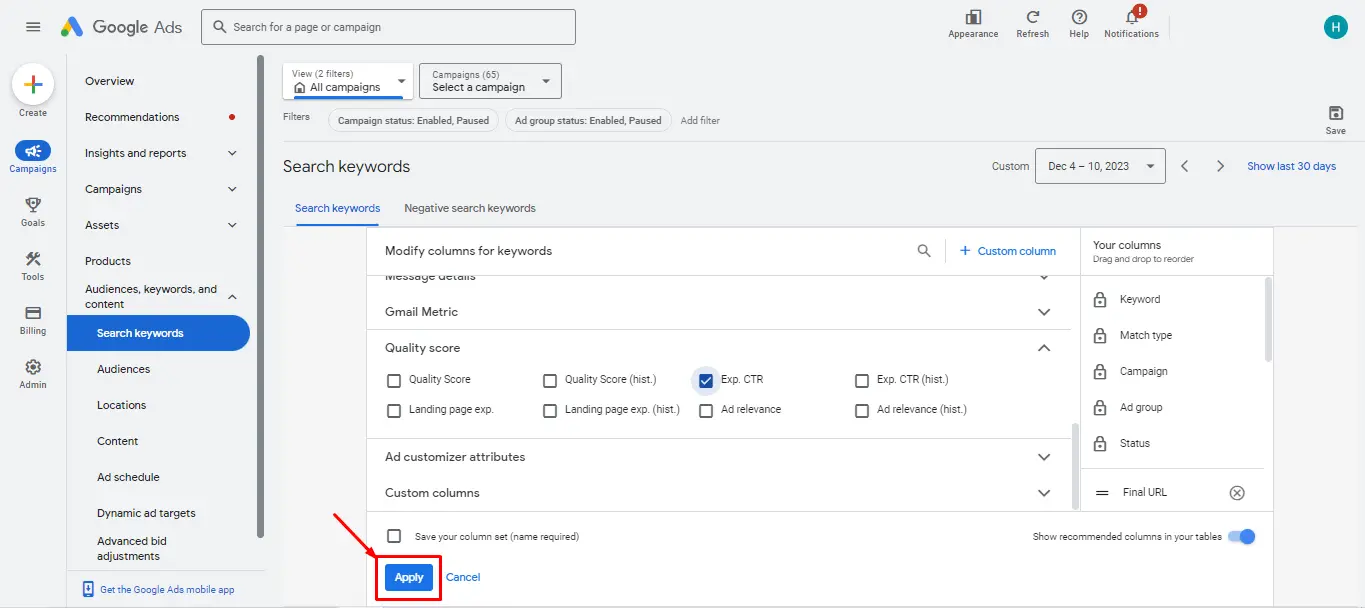Uncheck the Exp. CTR checkbox
Image resolution: width=1365 pixels, height=608 pixels.
pos(706,380)
